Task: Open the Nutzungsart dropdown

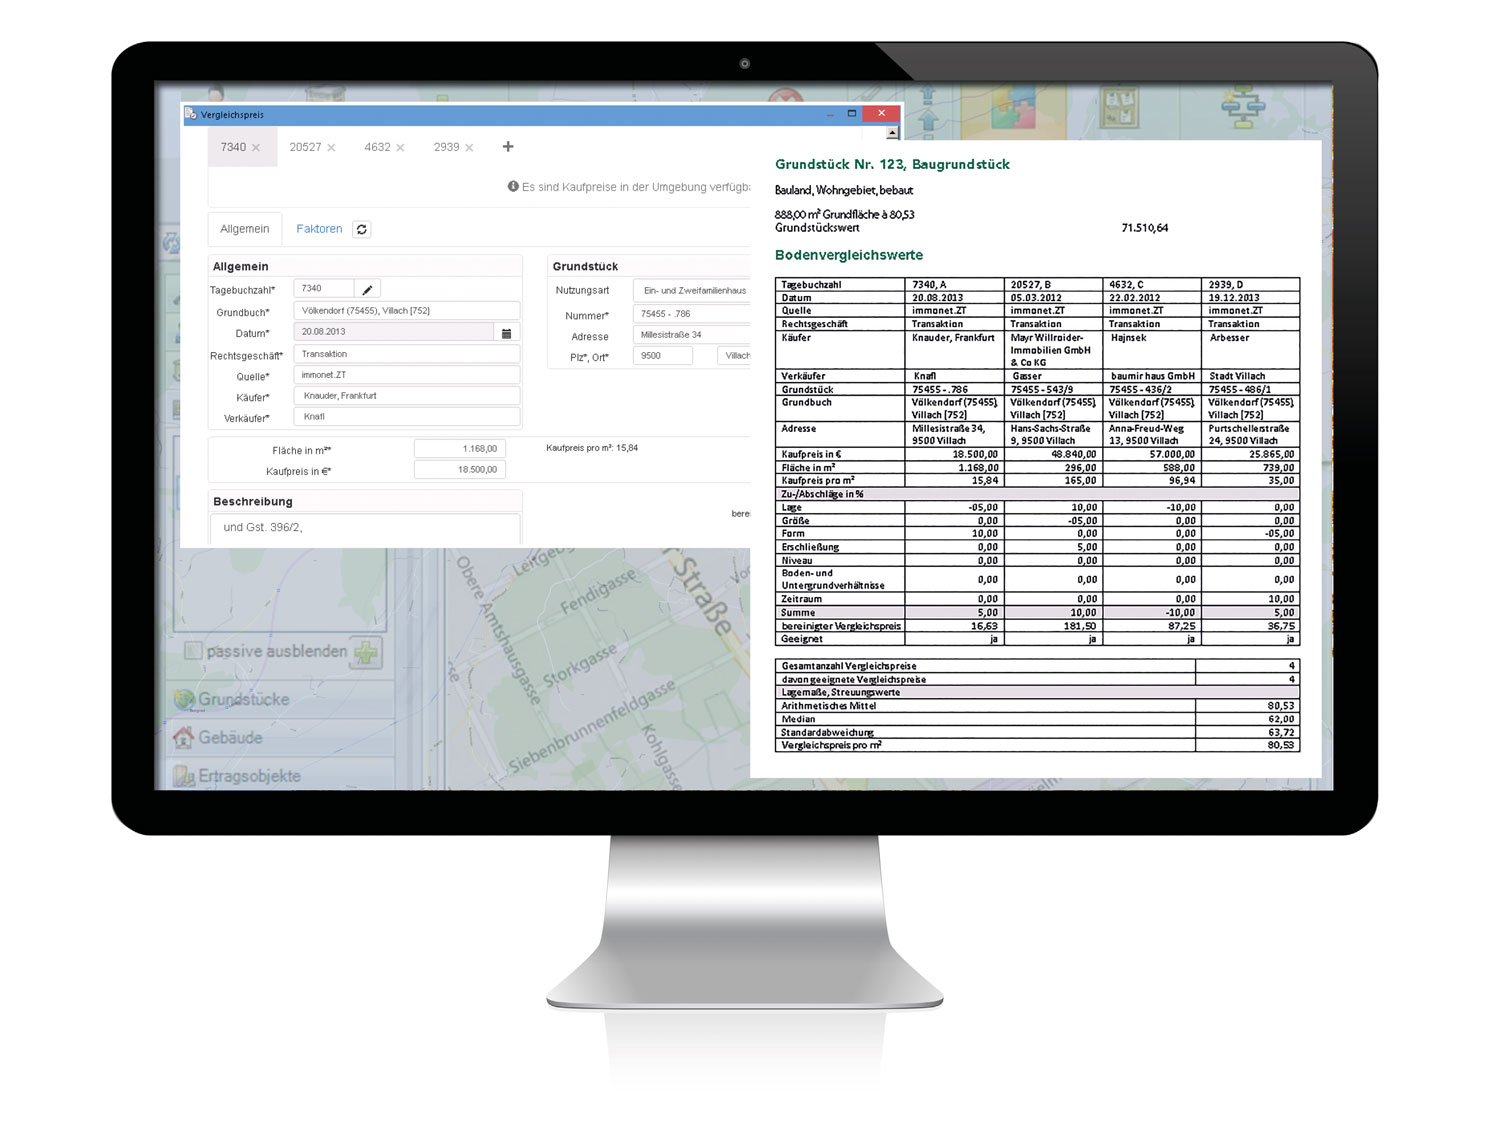Action: pyautogui.click(x=692, y=290)
